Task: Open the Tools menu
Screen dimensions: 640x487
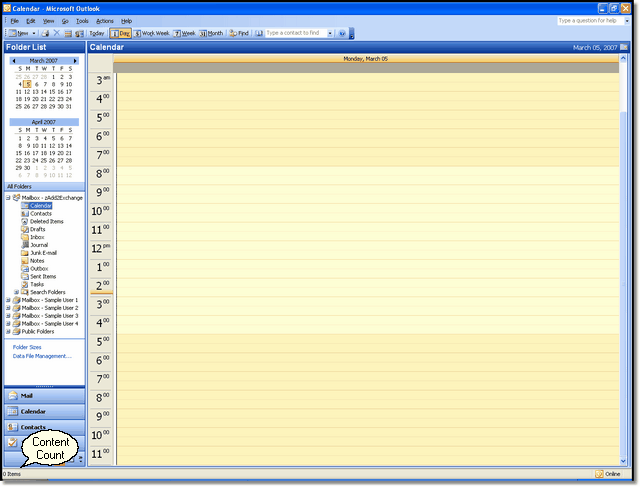Action: tap(82, 21)
